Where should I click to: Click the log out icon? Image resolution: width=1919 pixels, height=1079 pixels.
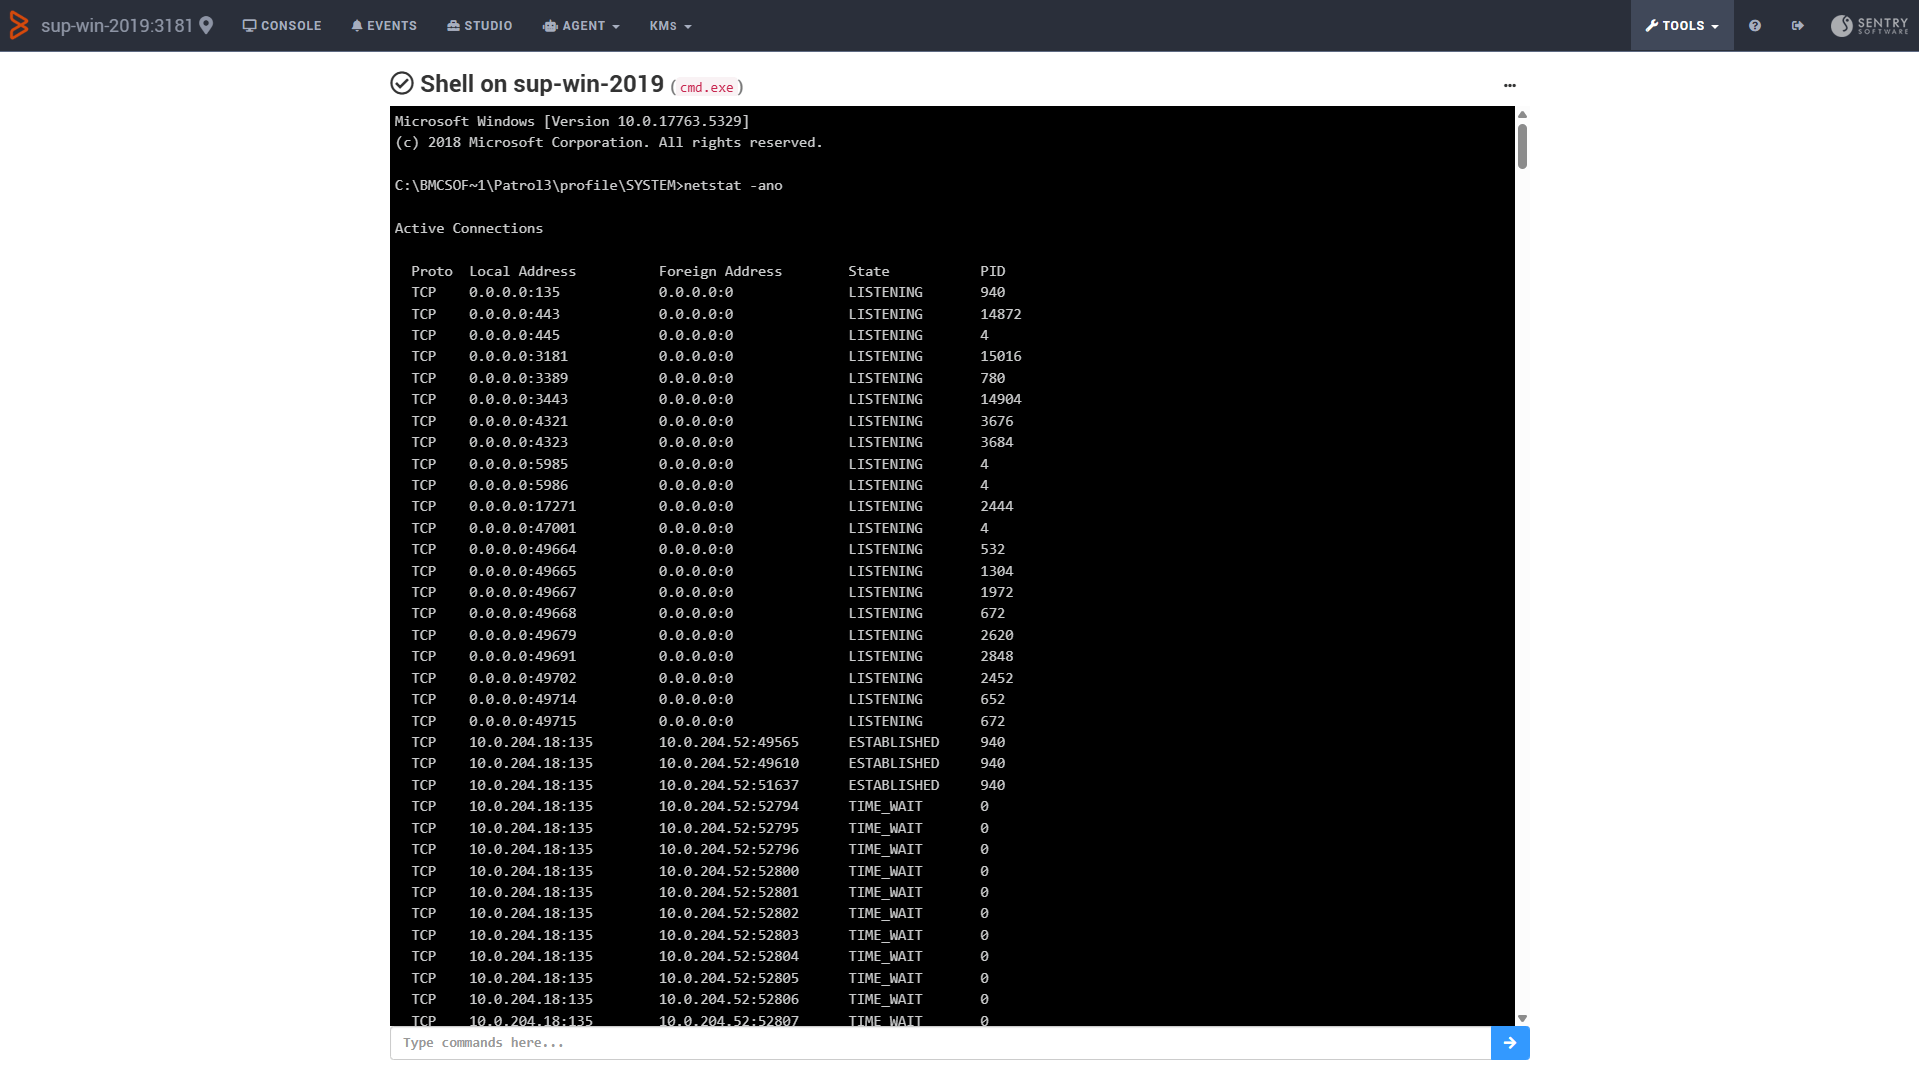[x=1797, y=26]
